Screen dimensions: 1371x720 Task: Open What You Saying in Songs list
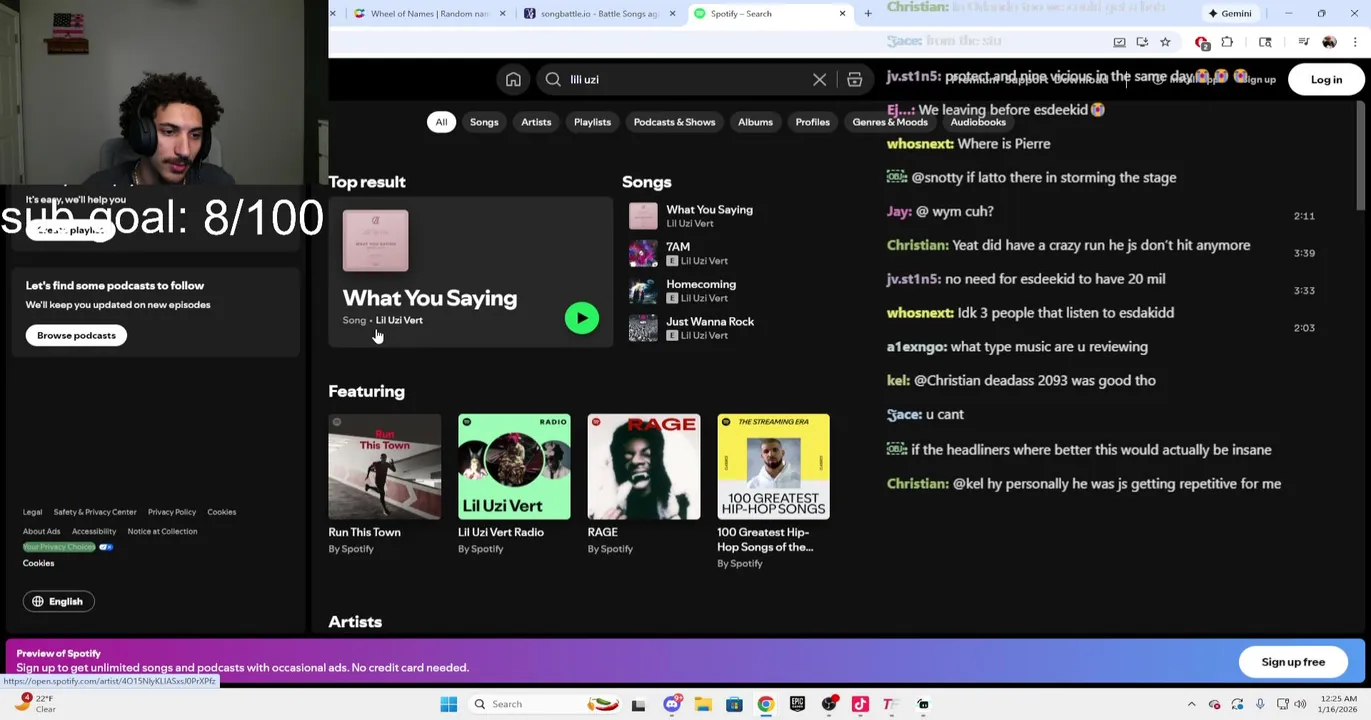pos(709,210)
